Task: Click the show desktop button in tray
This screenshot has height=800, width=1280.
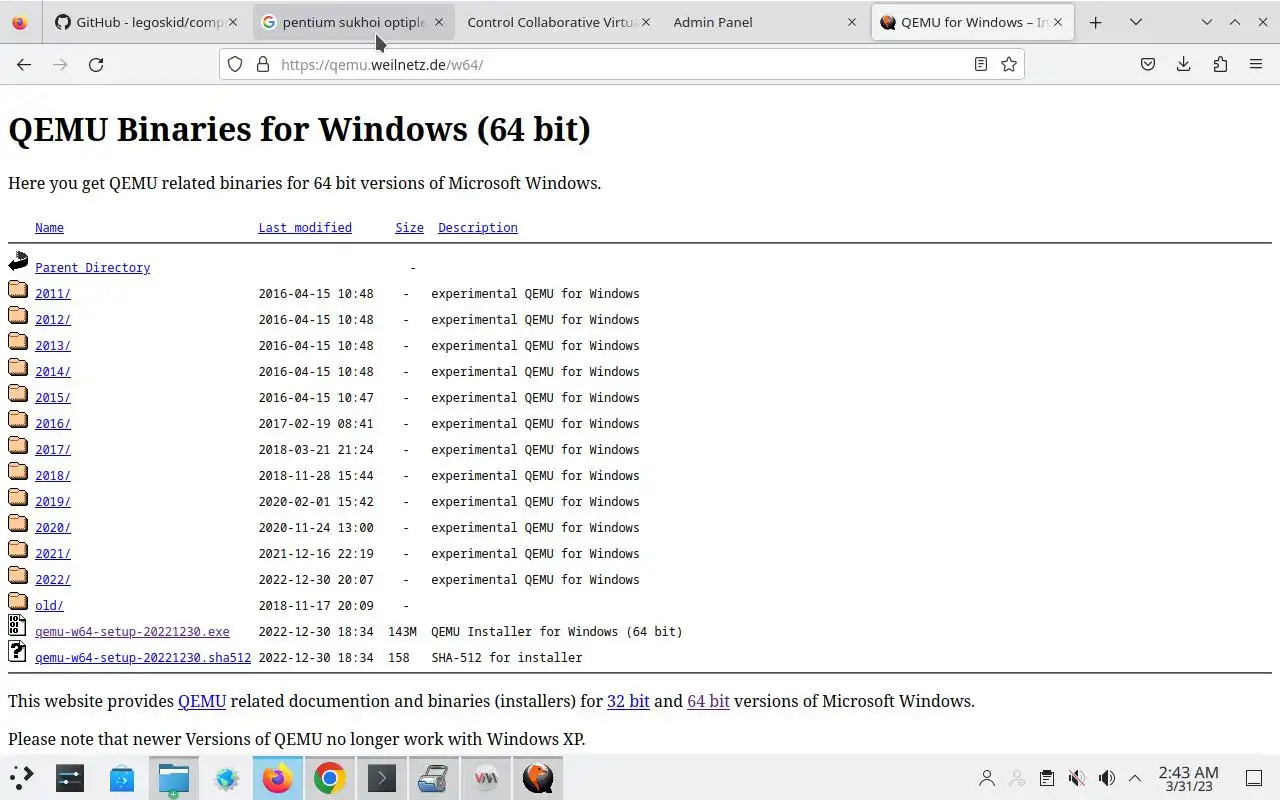Action: [x=1254, y=778]
